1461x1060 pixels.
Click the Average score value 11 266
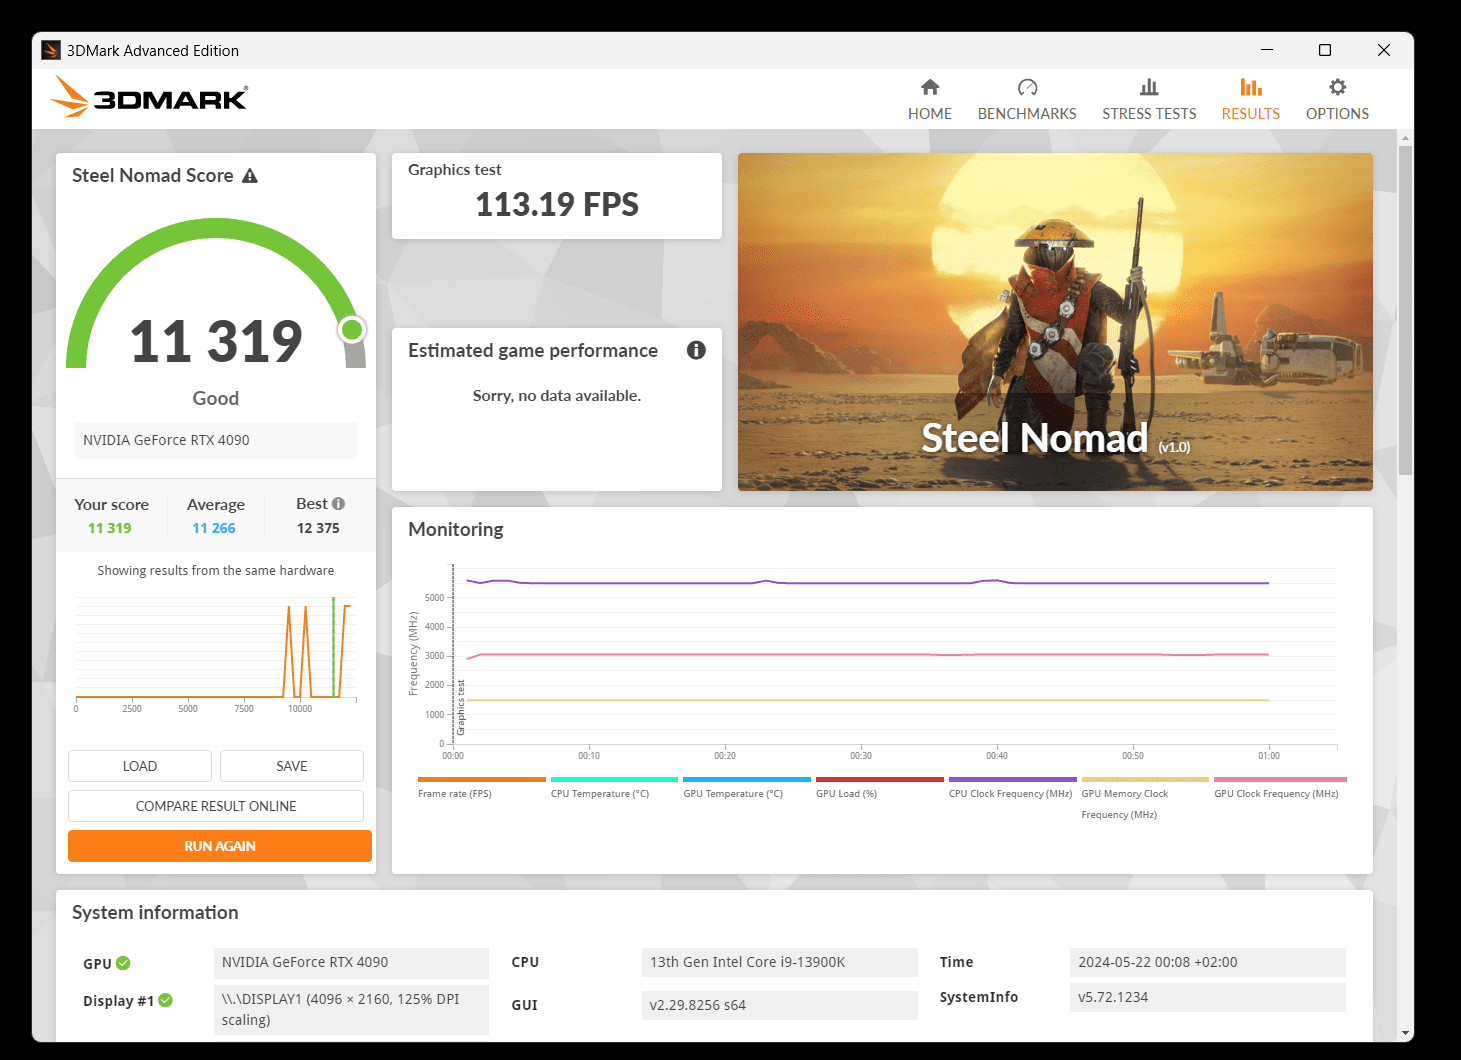point(214,528)
